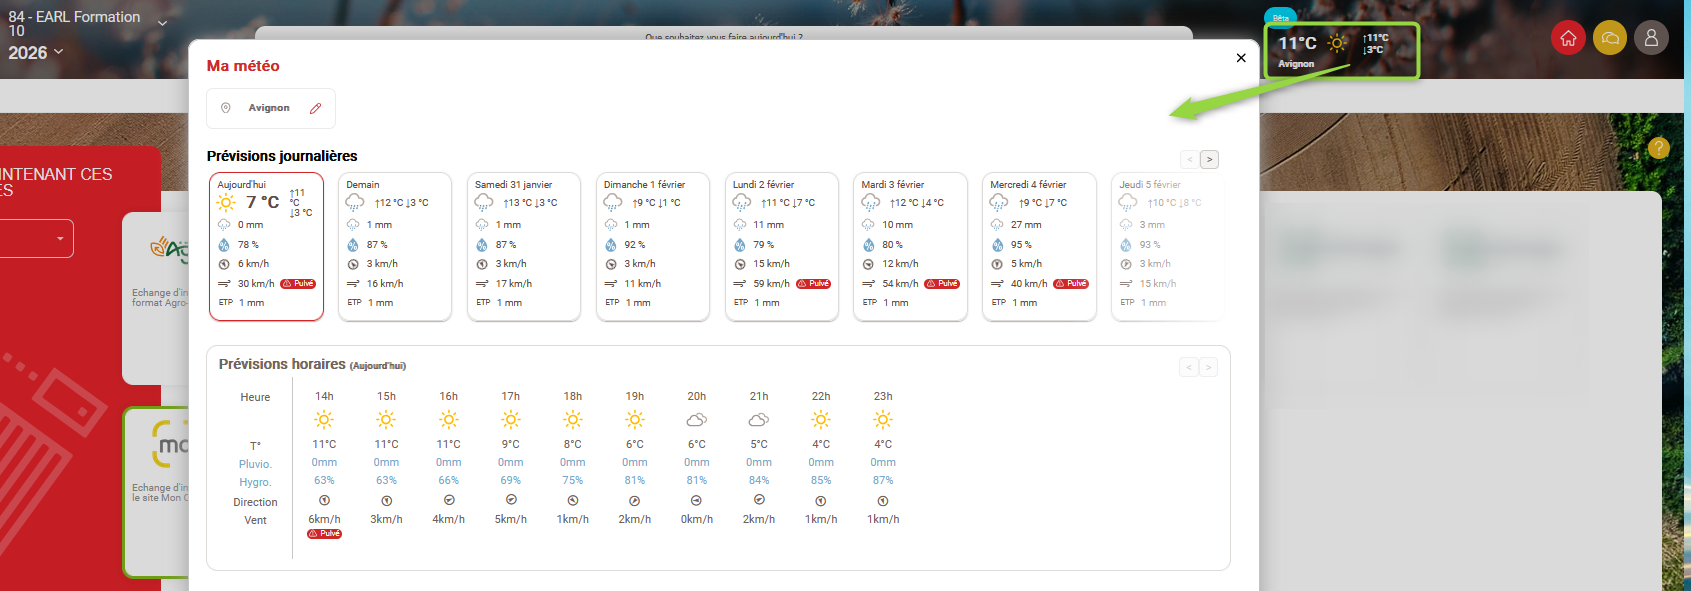Click the Pulvé badge under 14h wind

point(324,534)
